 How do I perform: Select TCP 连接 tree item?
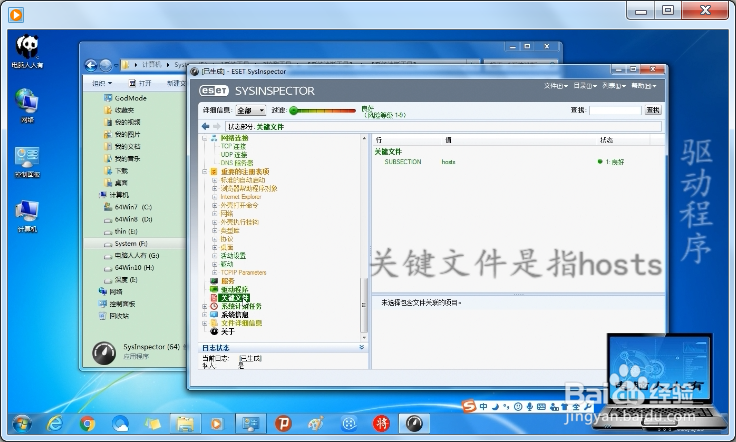(233, 146)
